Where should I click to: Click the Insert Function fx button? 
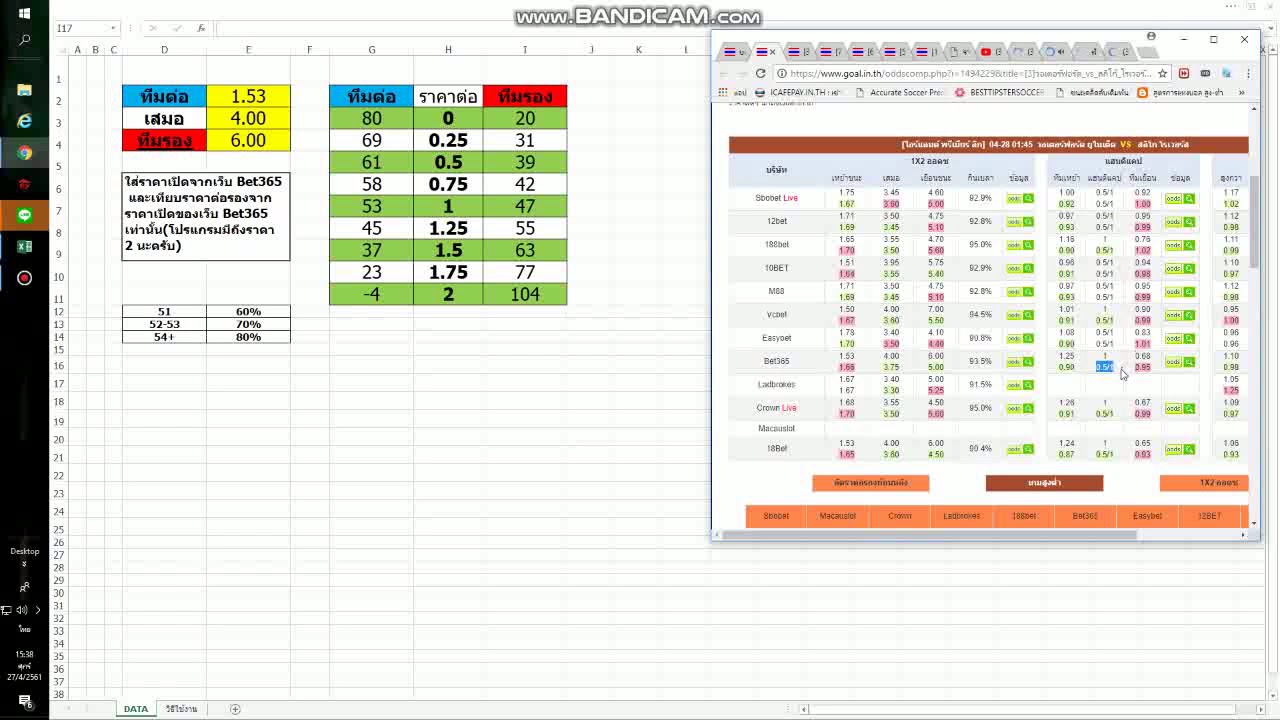pyautogui.click(x=201, y=28)
